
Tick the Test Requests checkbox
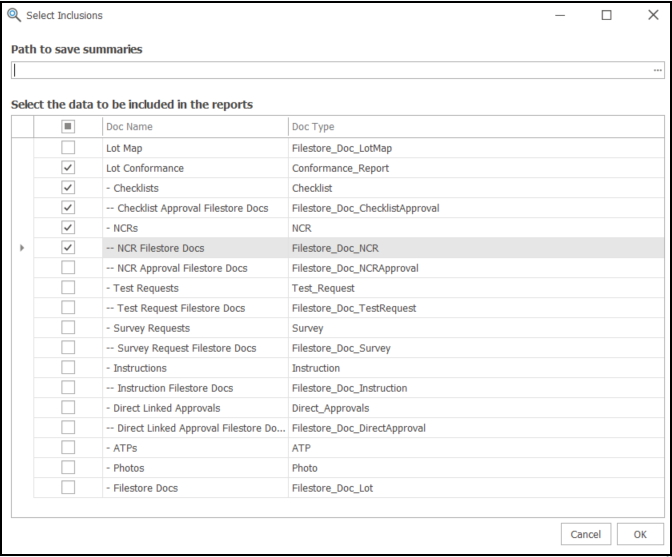coord(68,288)
